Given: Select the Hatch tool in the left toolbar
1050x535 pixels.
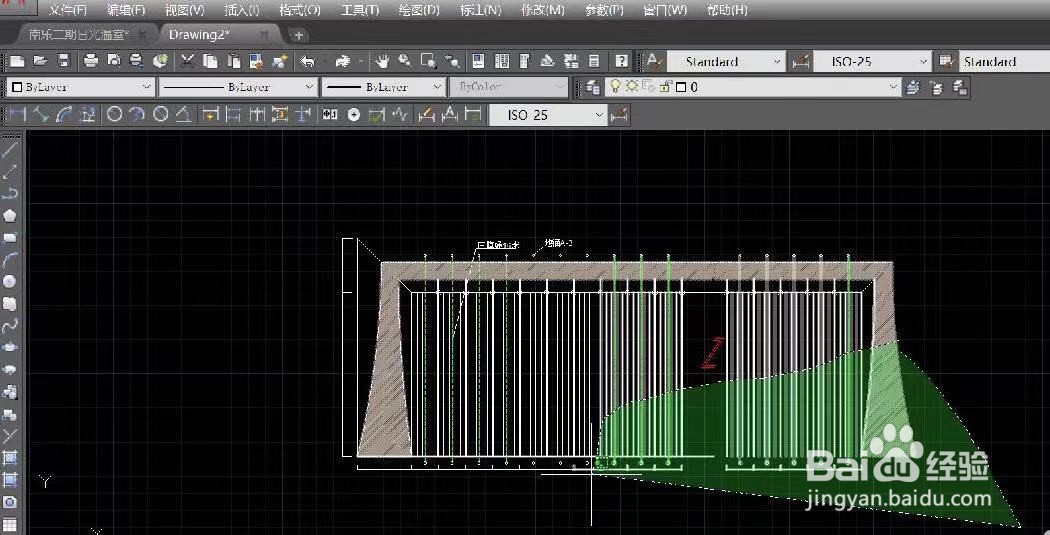Looking at the screenshot, I should 10,458.
